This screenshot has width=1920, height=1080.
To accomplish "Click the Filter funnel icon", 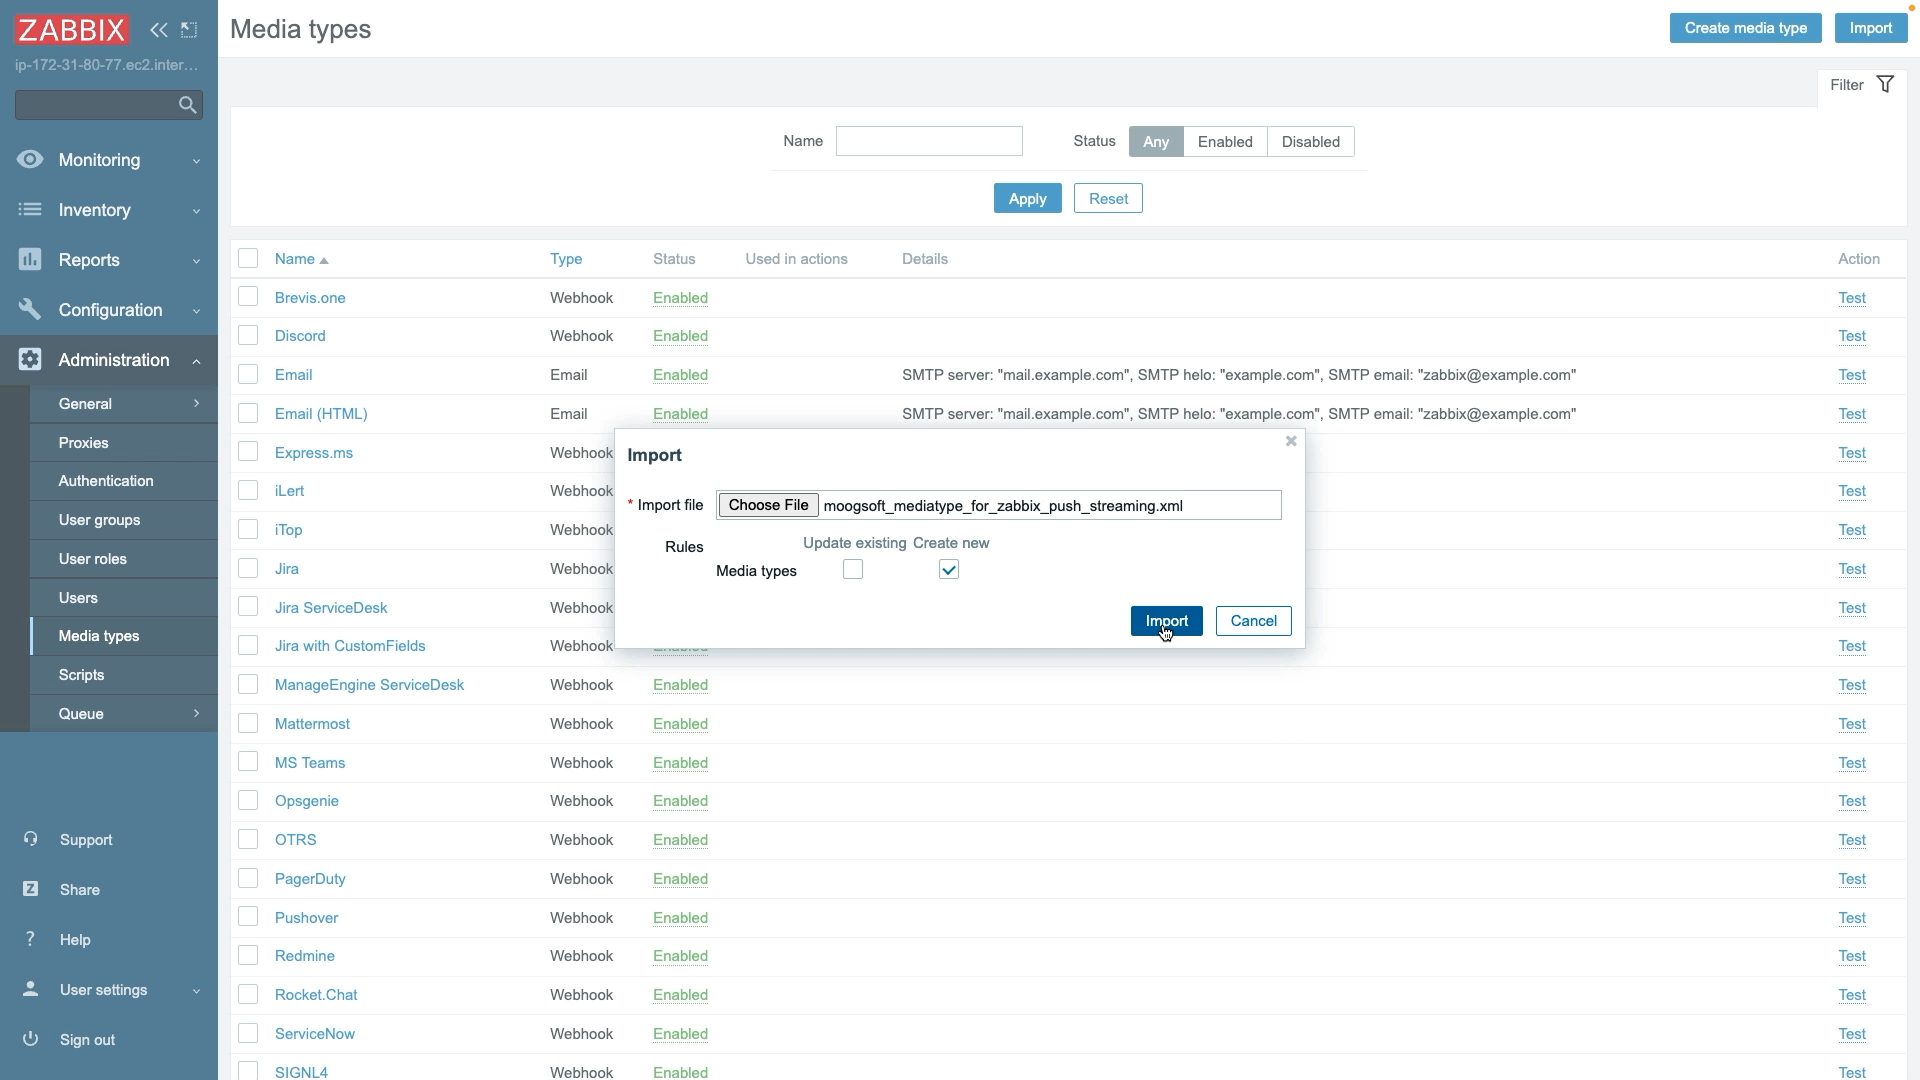I will 1885,85.
